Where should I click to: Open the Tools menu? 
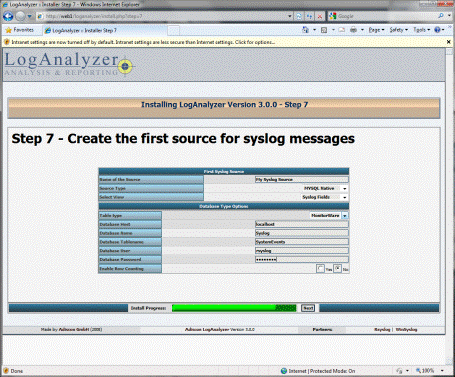(421, 30)
